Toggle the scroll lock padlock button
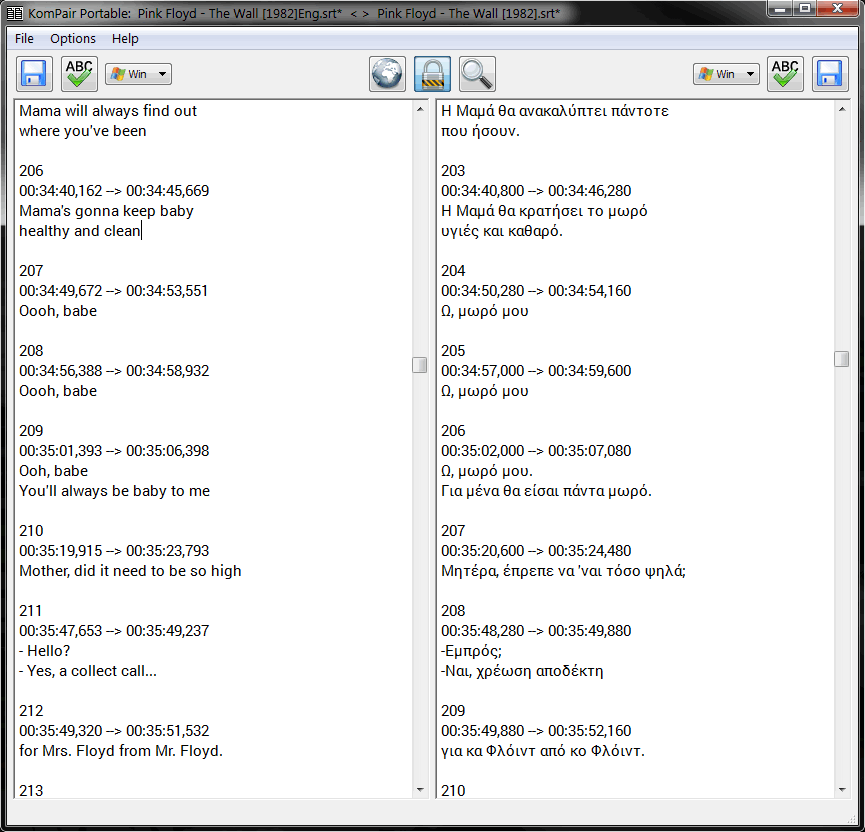The image size is (865, 832). (x=432, y=74)
